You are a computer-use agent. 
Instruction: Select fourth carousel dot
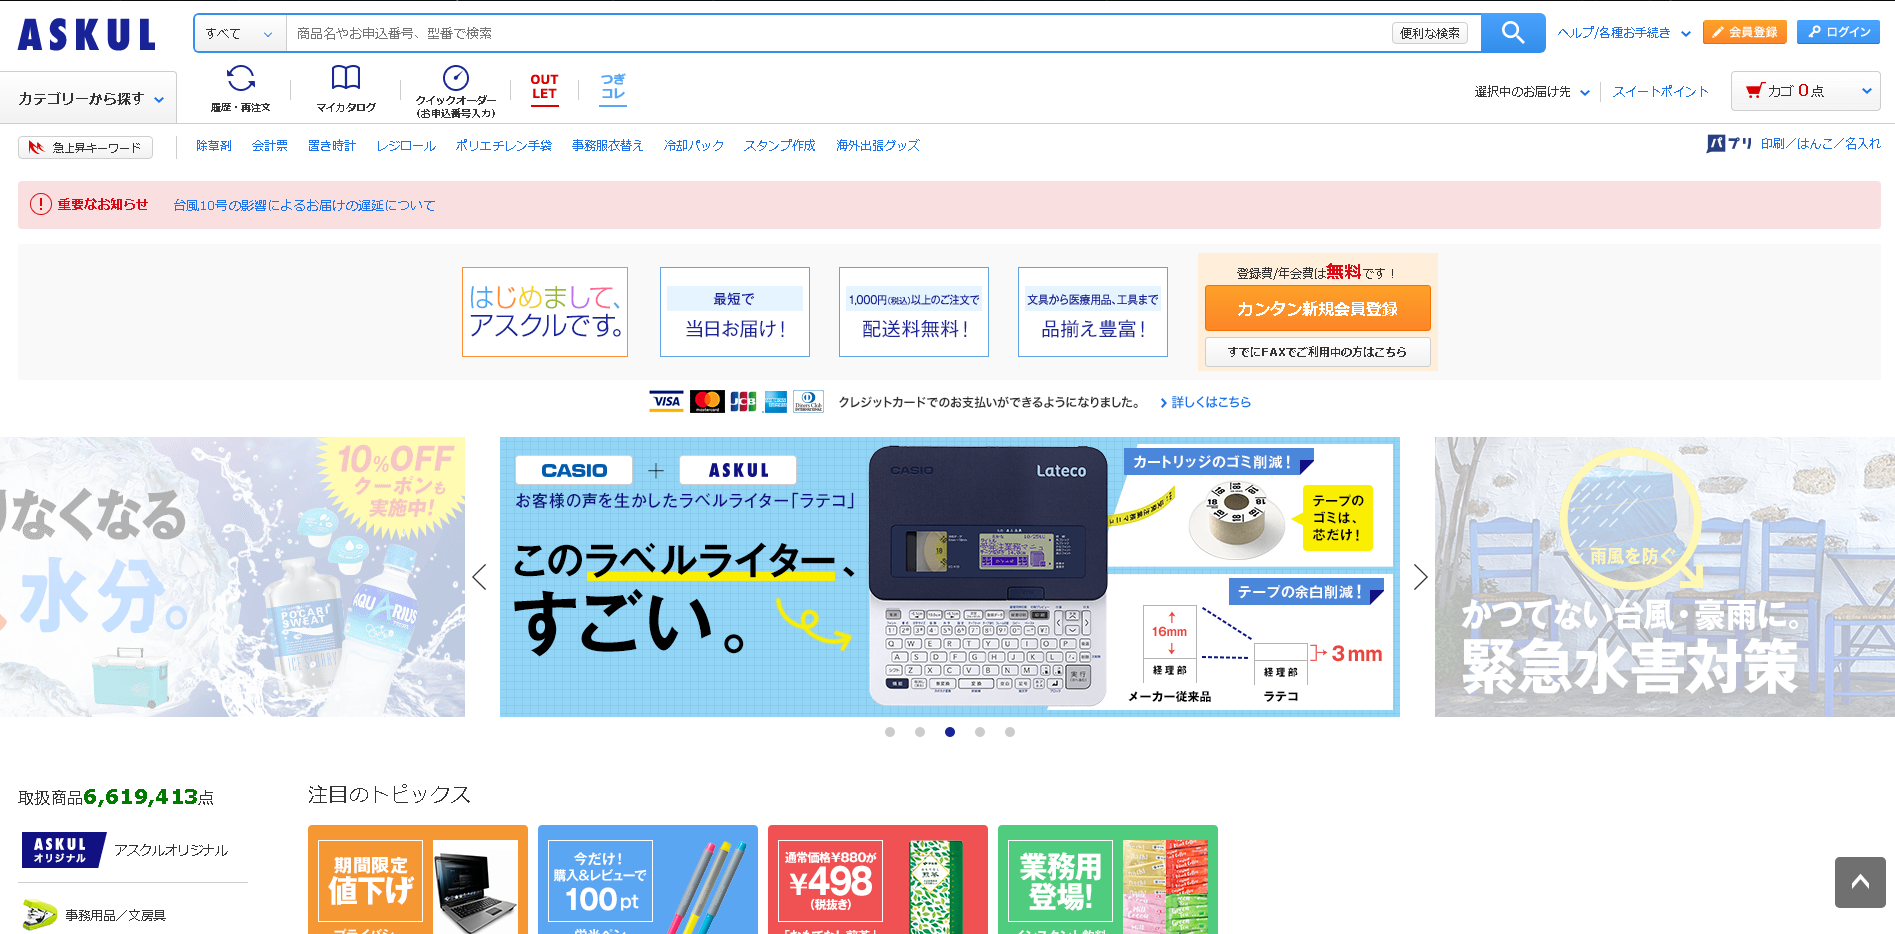click(x=980, y=732)
